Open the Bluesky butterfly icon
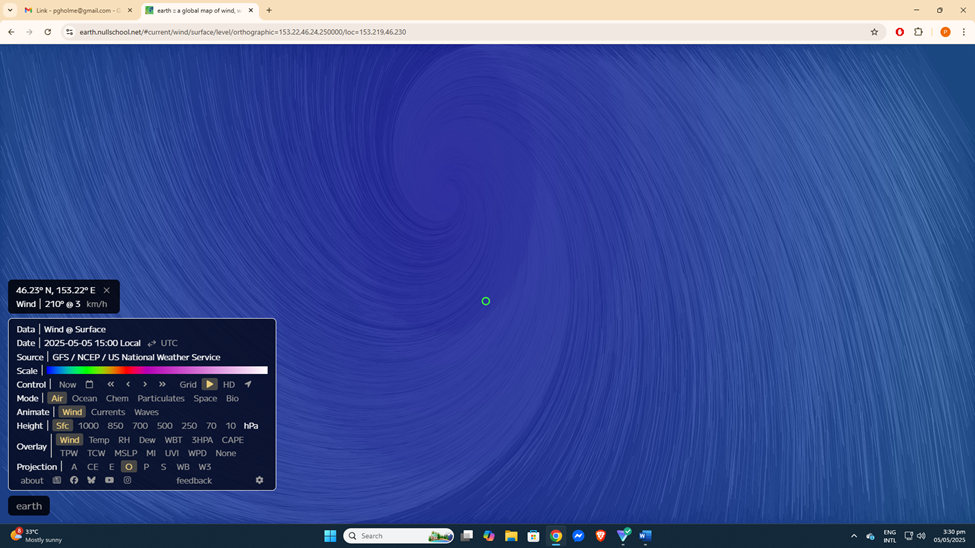975x548 pixels. tap(91, 480)
